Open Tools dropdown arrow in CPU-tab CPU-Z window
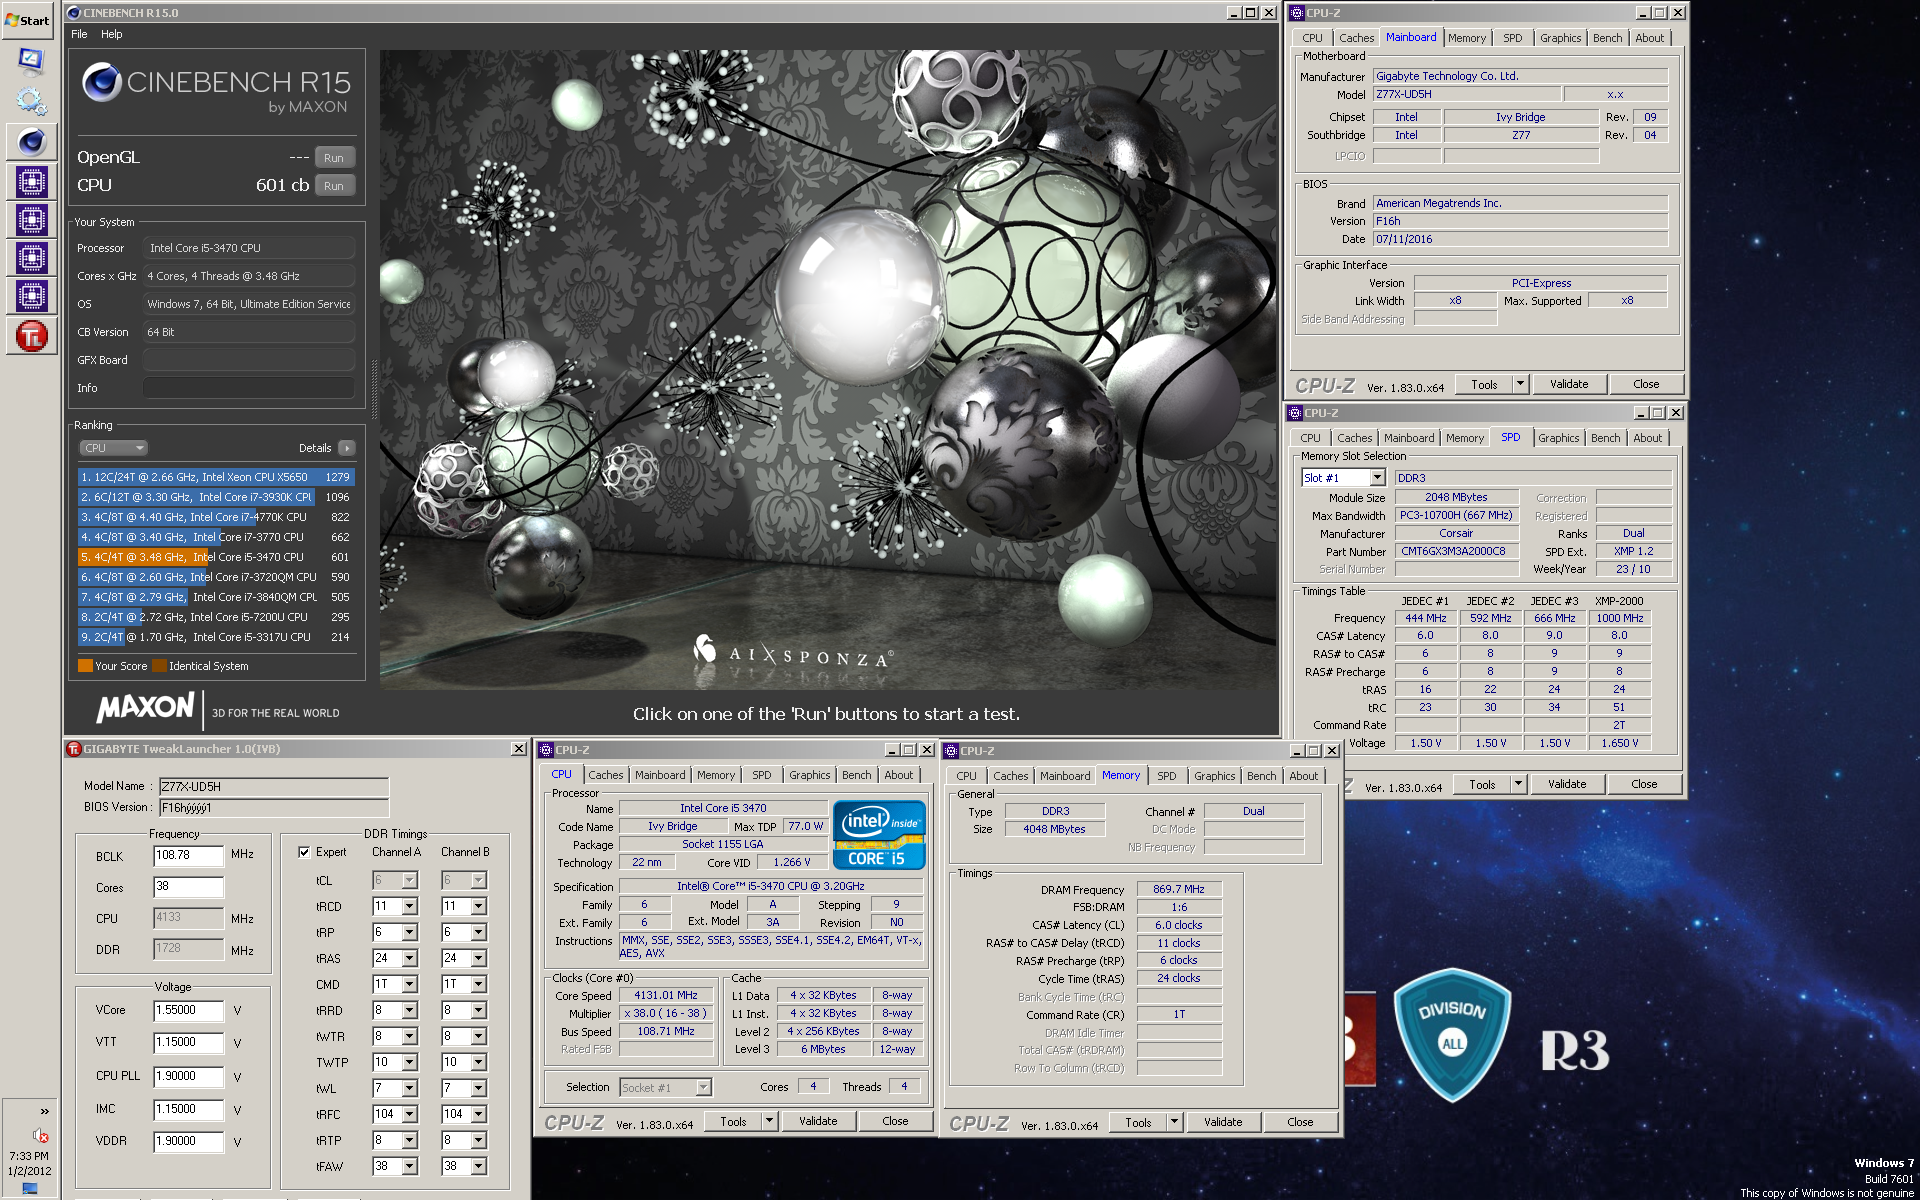This screenshot has height=1200, width=1920. (770, 1122)
